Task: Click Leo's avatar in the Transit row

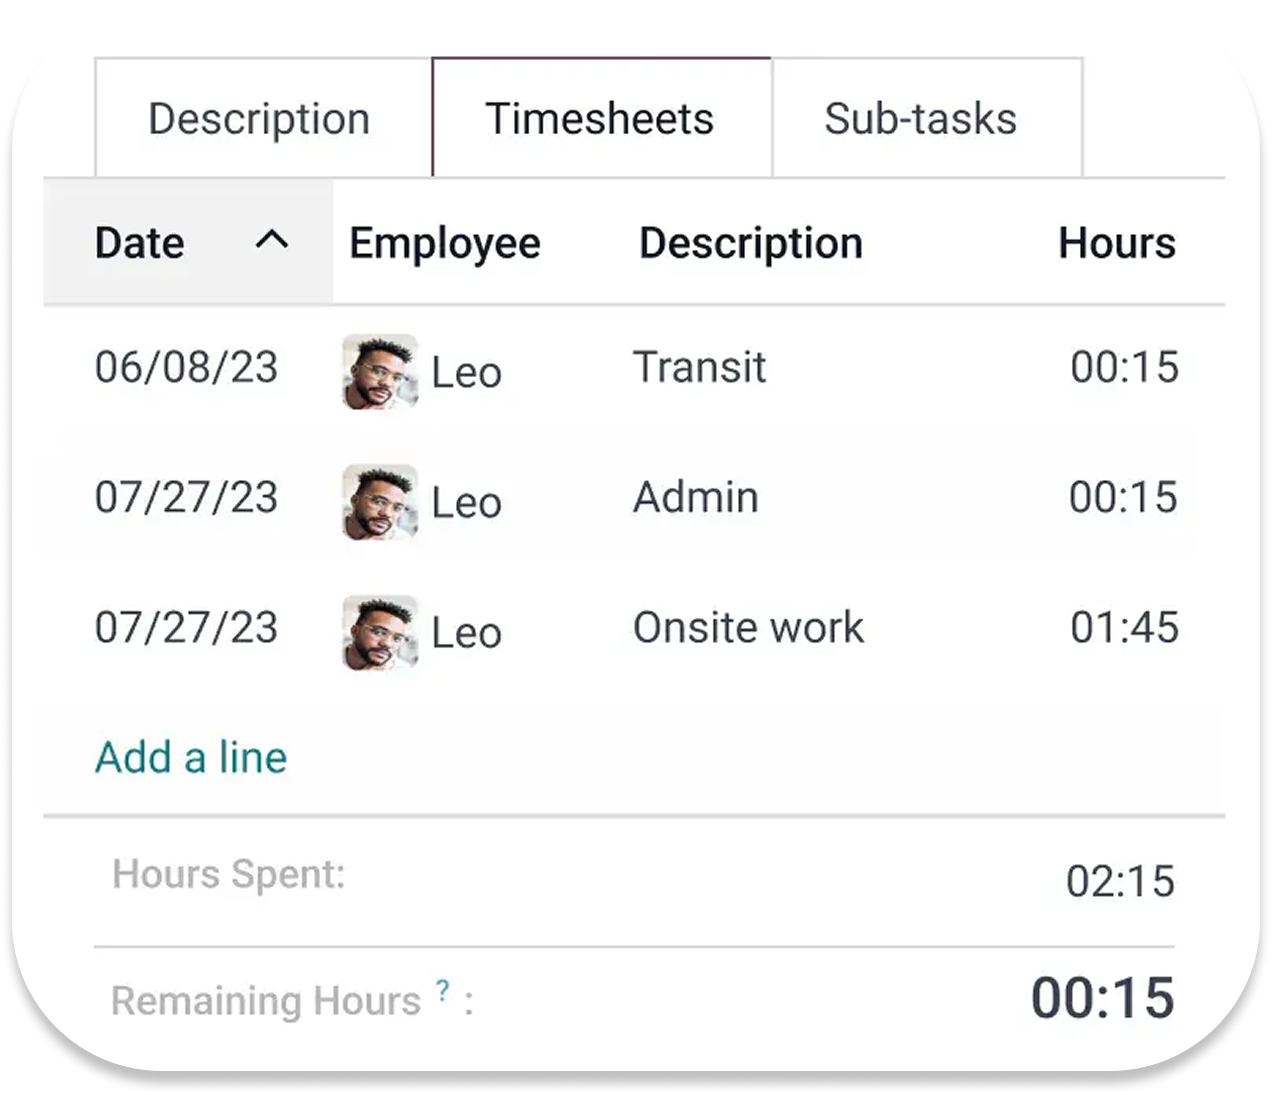Action: [x=380, y=371]
